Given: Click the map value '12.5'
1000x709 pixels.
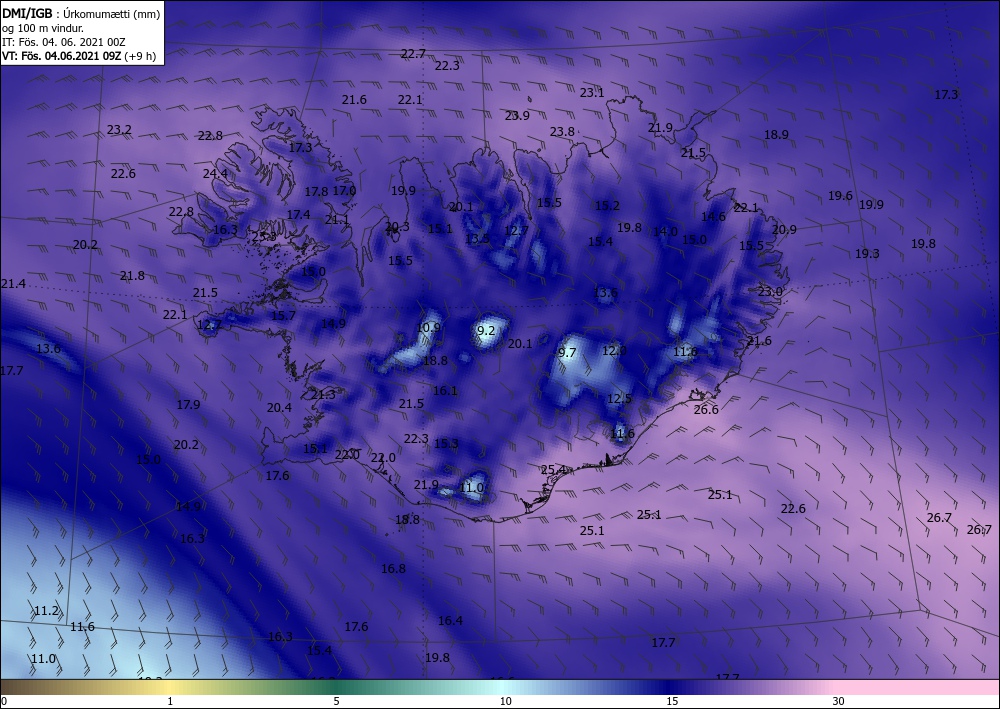Looking at the screenshot, I should pos(619,398).
